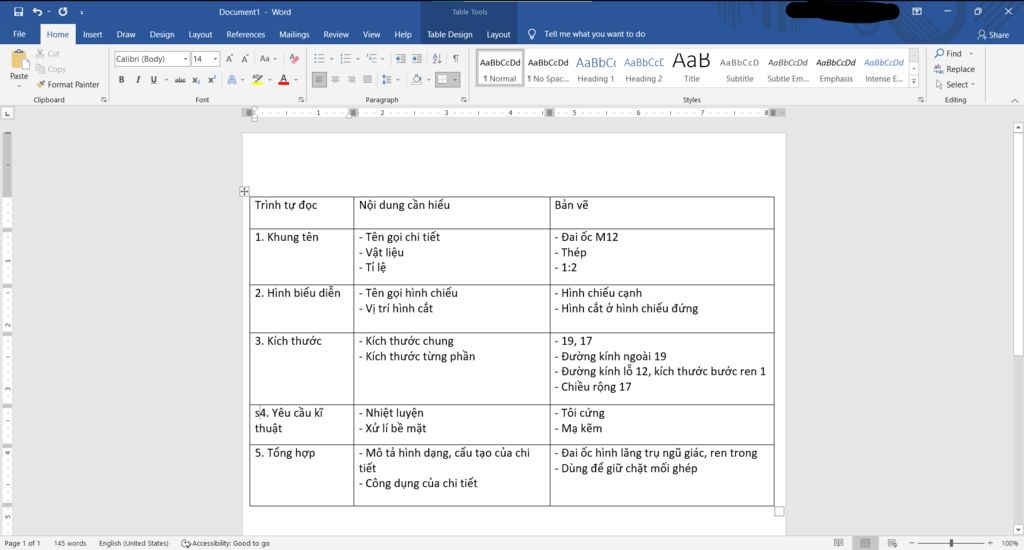Image resolution: width=1024 pixels, height=550 pixels.
Task: Switch to Read Mode view
Action: pos(839,543)
